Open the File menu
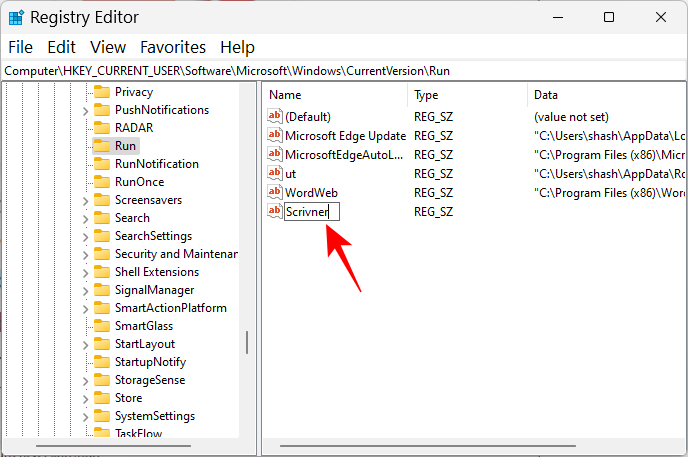The image size is (688, 457). coord(20,47)
